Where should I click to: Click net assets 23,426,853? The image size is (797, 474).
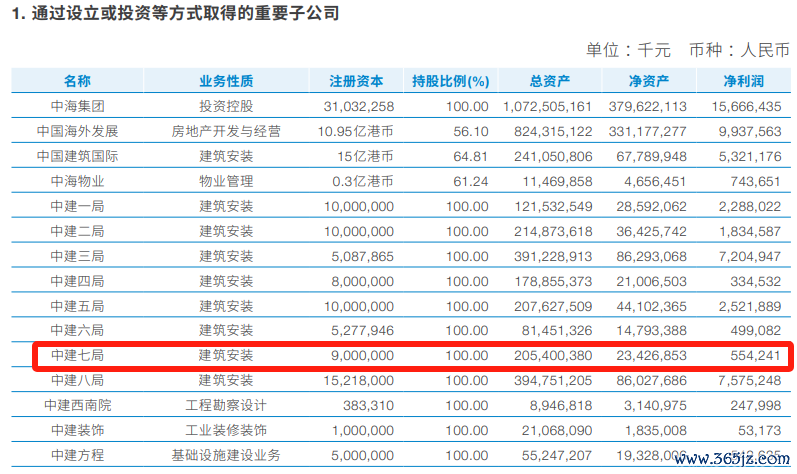[x=652, y=355]
